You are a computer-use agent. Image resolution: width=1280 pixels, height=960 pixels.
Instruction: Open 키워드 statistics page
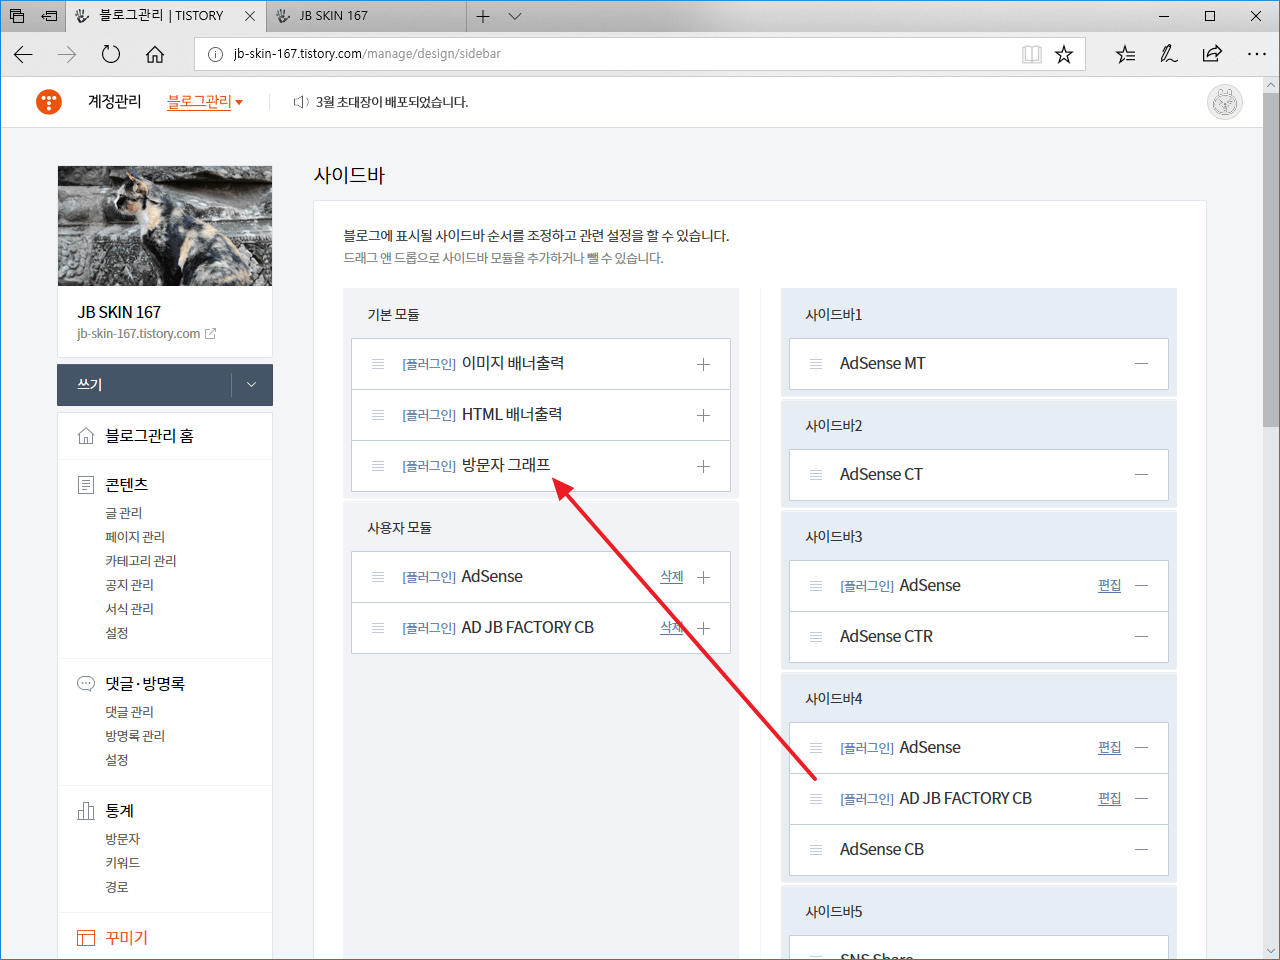(x=123, y=863)
